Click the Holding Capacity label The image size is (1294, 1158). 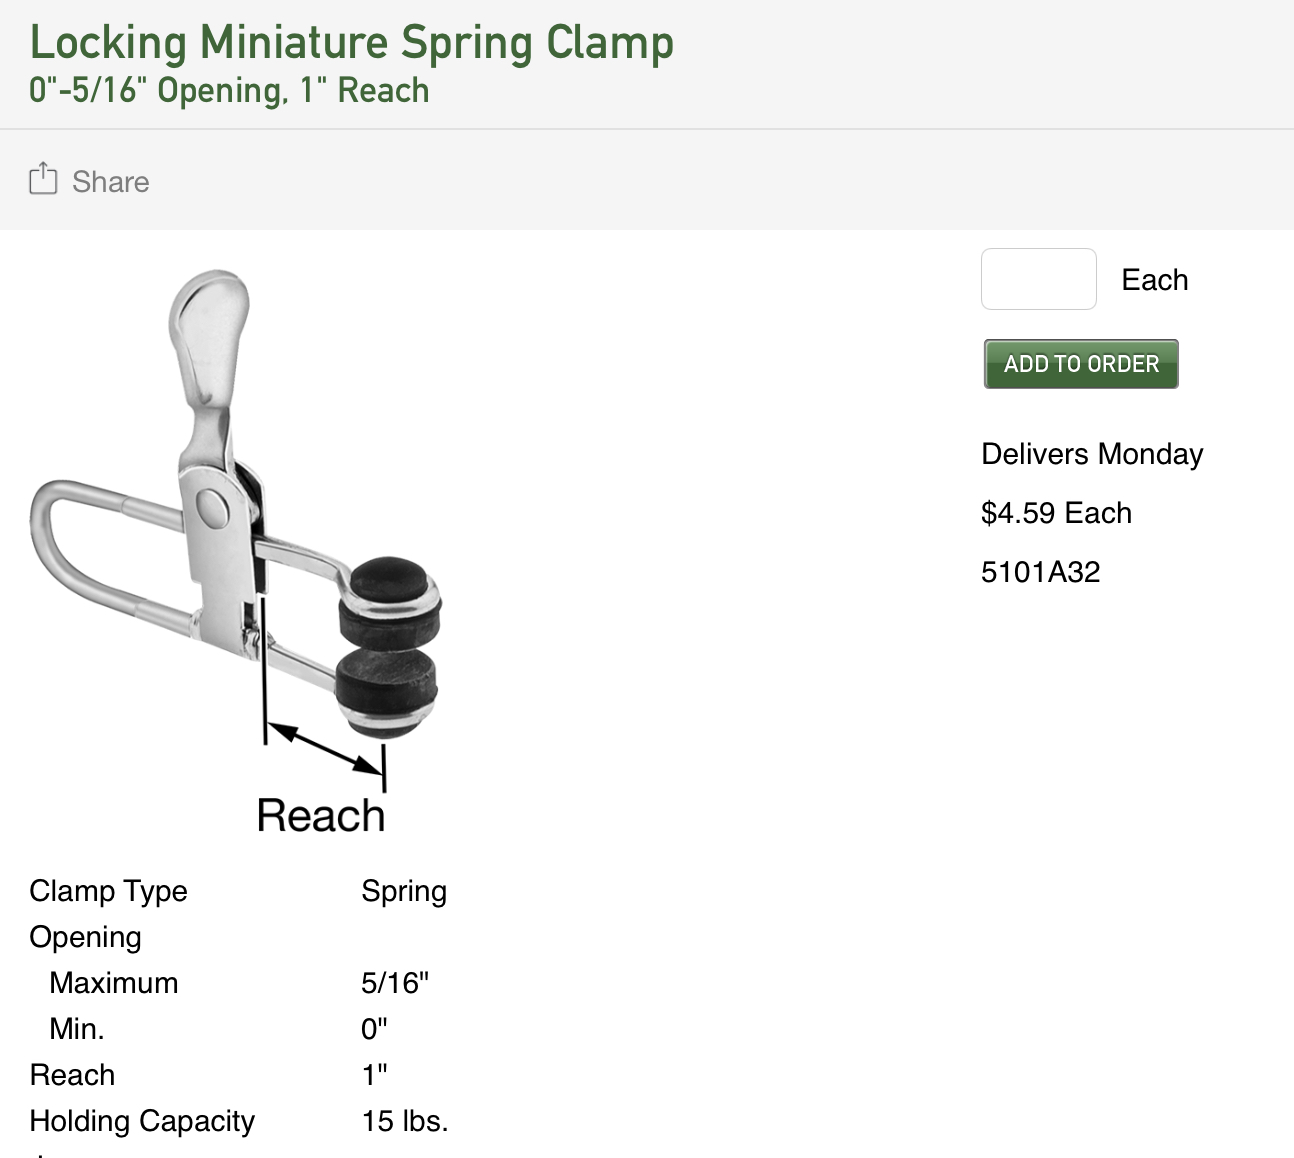click(142, 1121)
